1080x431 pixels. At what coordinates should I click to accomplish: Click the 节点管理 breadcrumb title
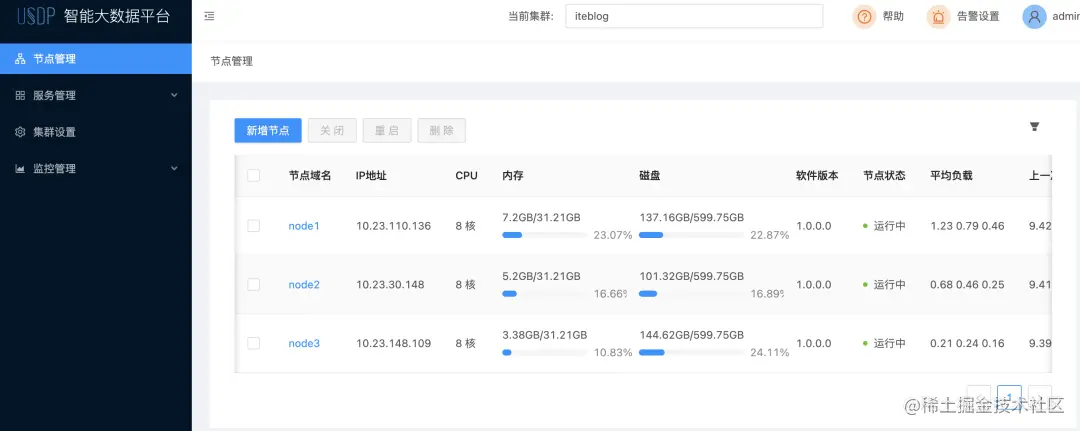point(231,61)
